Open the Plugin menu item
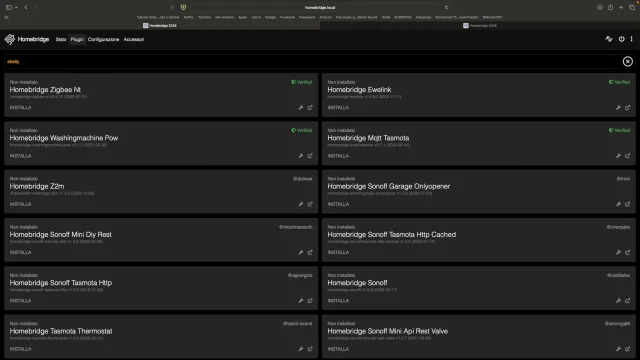Viewport: 640px width, 360px height. tap(77, 40)
